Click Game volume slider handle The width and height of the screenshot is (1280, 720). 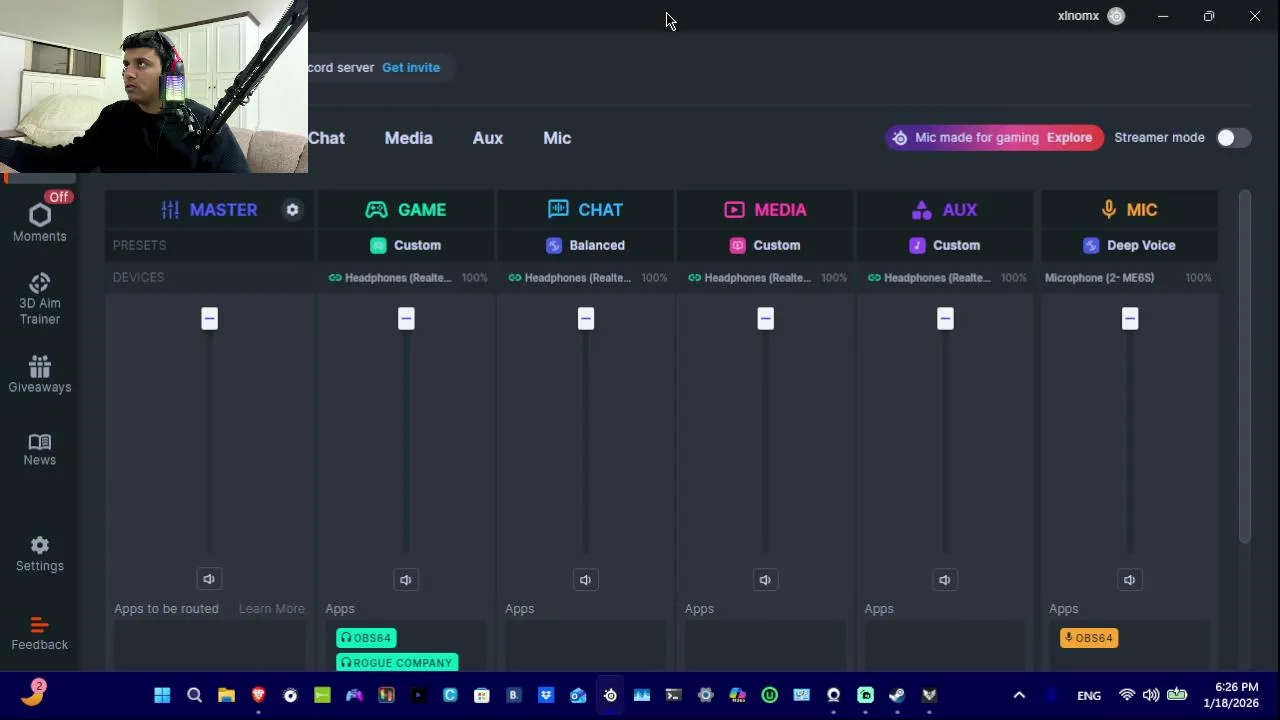pos(406,319)
